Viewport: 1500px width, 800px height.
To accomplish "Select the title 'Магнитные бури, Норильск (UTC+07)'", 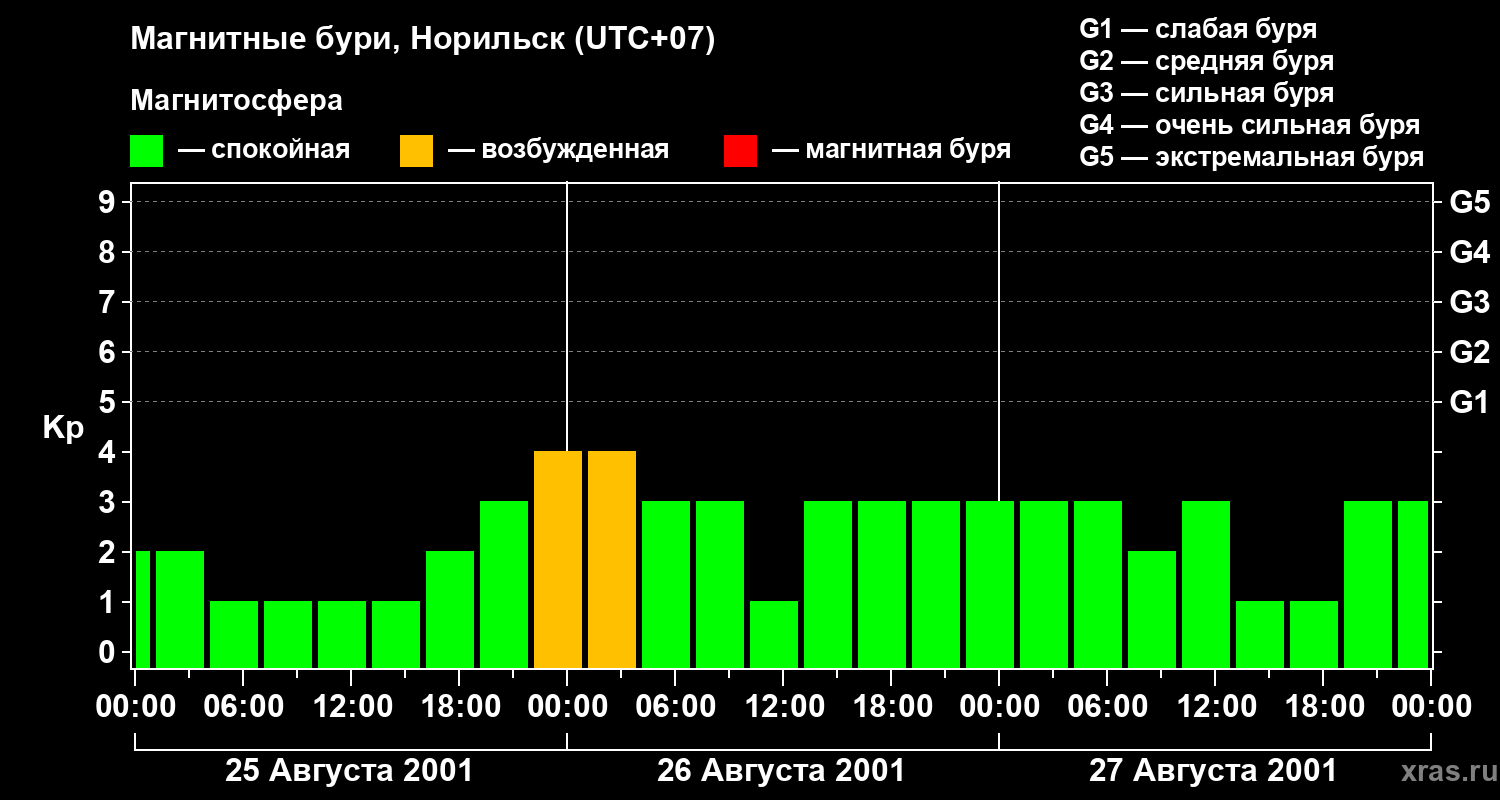I will tap(423, 40).
